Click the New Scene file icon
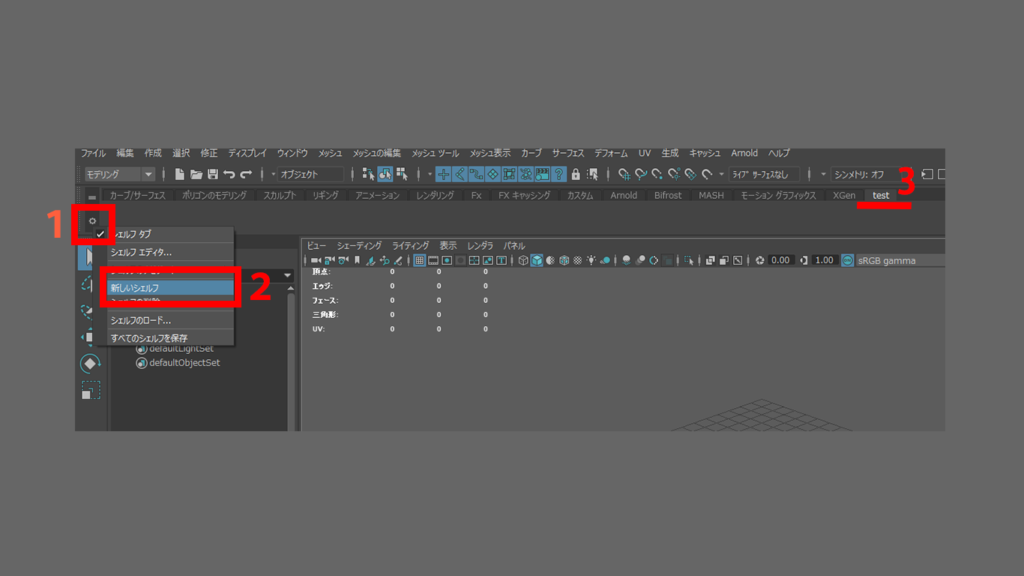 [x=180, y=174]
